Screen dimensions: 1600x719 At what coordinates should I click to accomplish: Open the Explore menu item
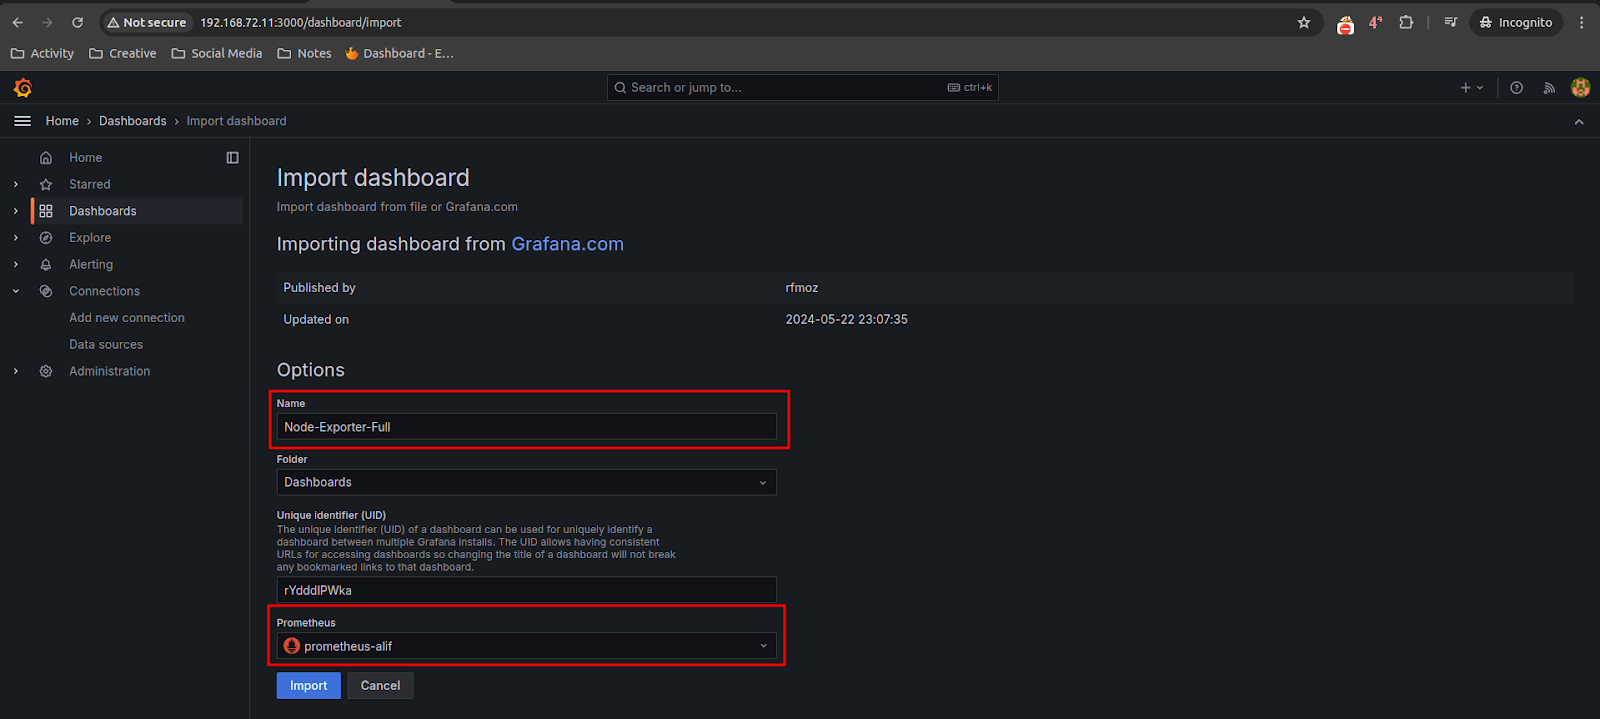(90, 238)
